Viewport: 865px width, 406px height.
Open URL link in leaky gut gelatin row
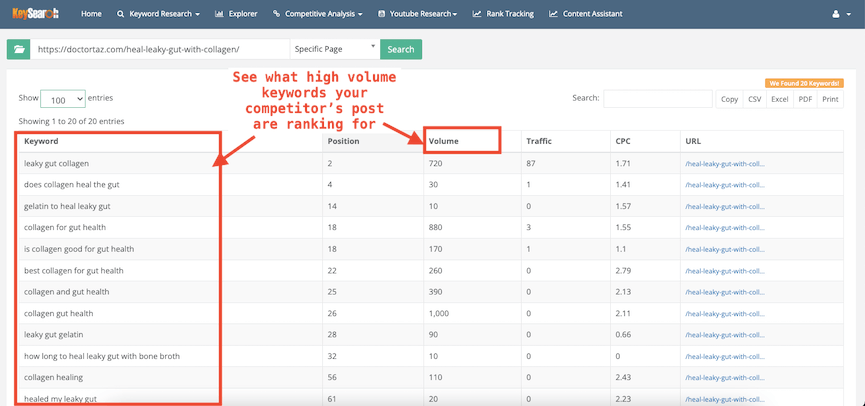(725, 335)
